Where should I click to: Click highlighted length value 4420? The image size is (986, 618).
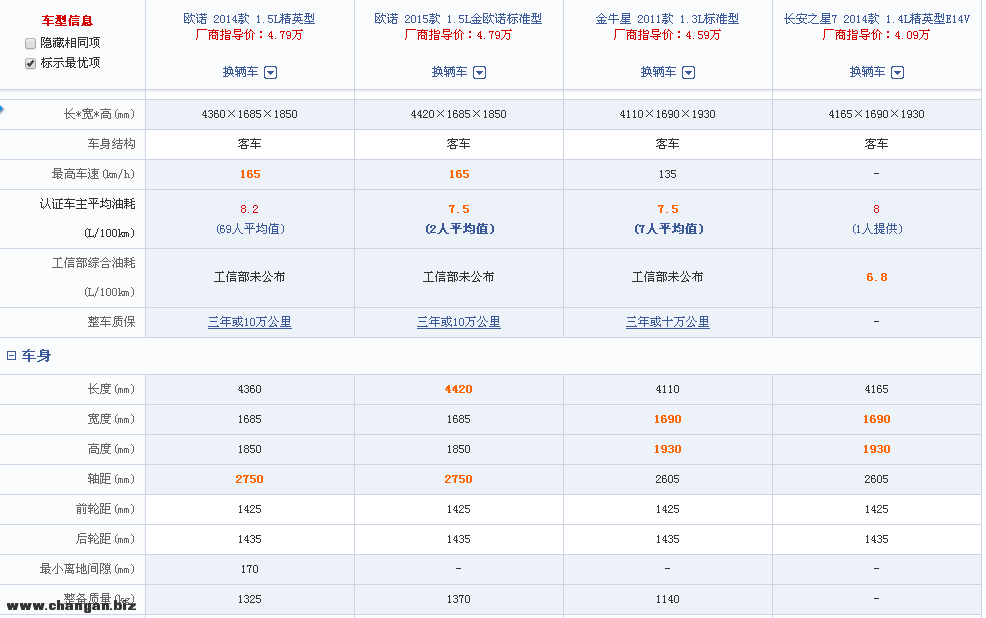pyautogui.click(x=458, y=389)
